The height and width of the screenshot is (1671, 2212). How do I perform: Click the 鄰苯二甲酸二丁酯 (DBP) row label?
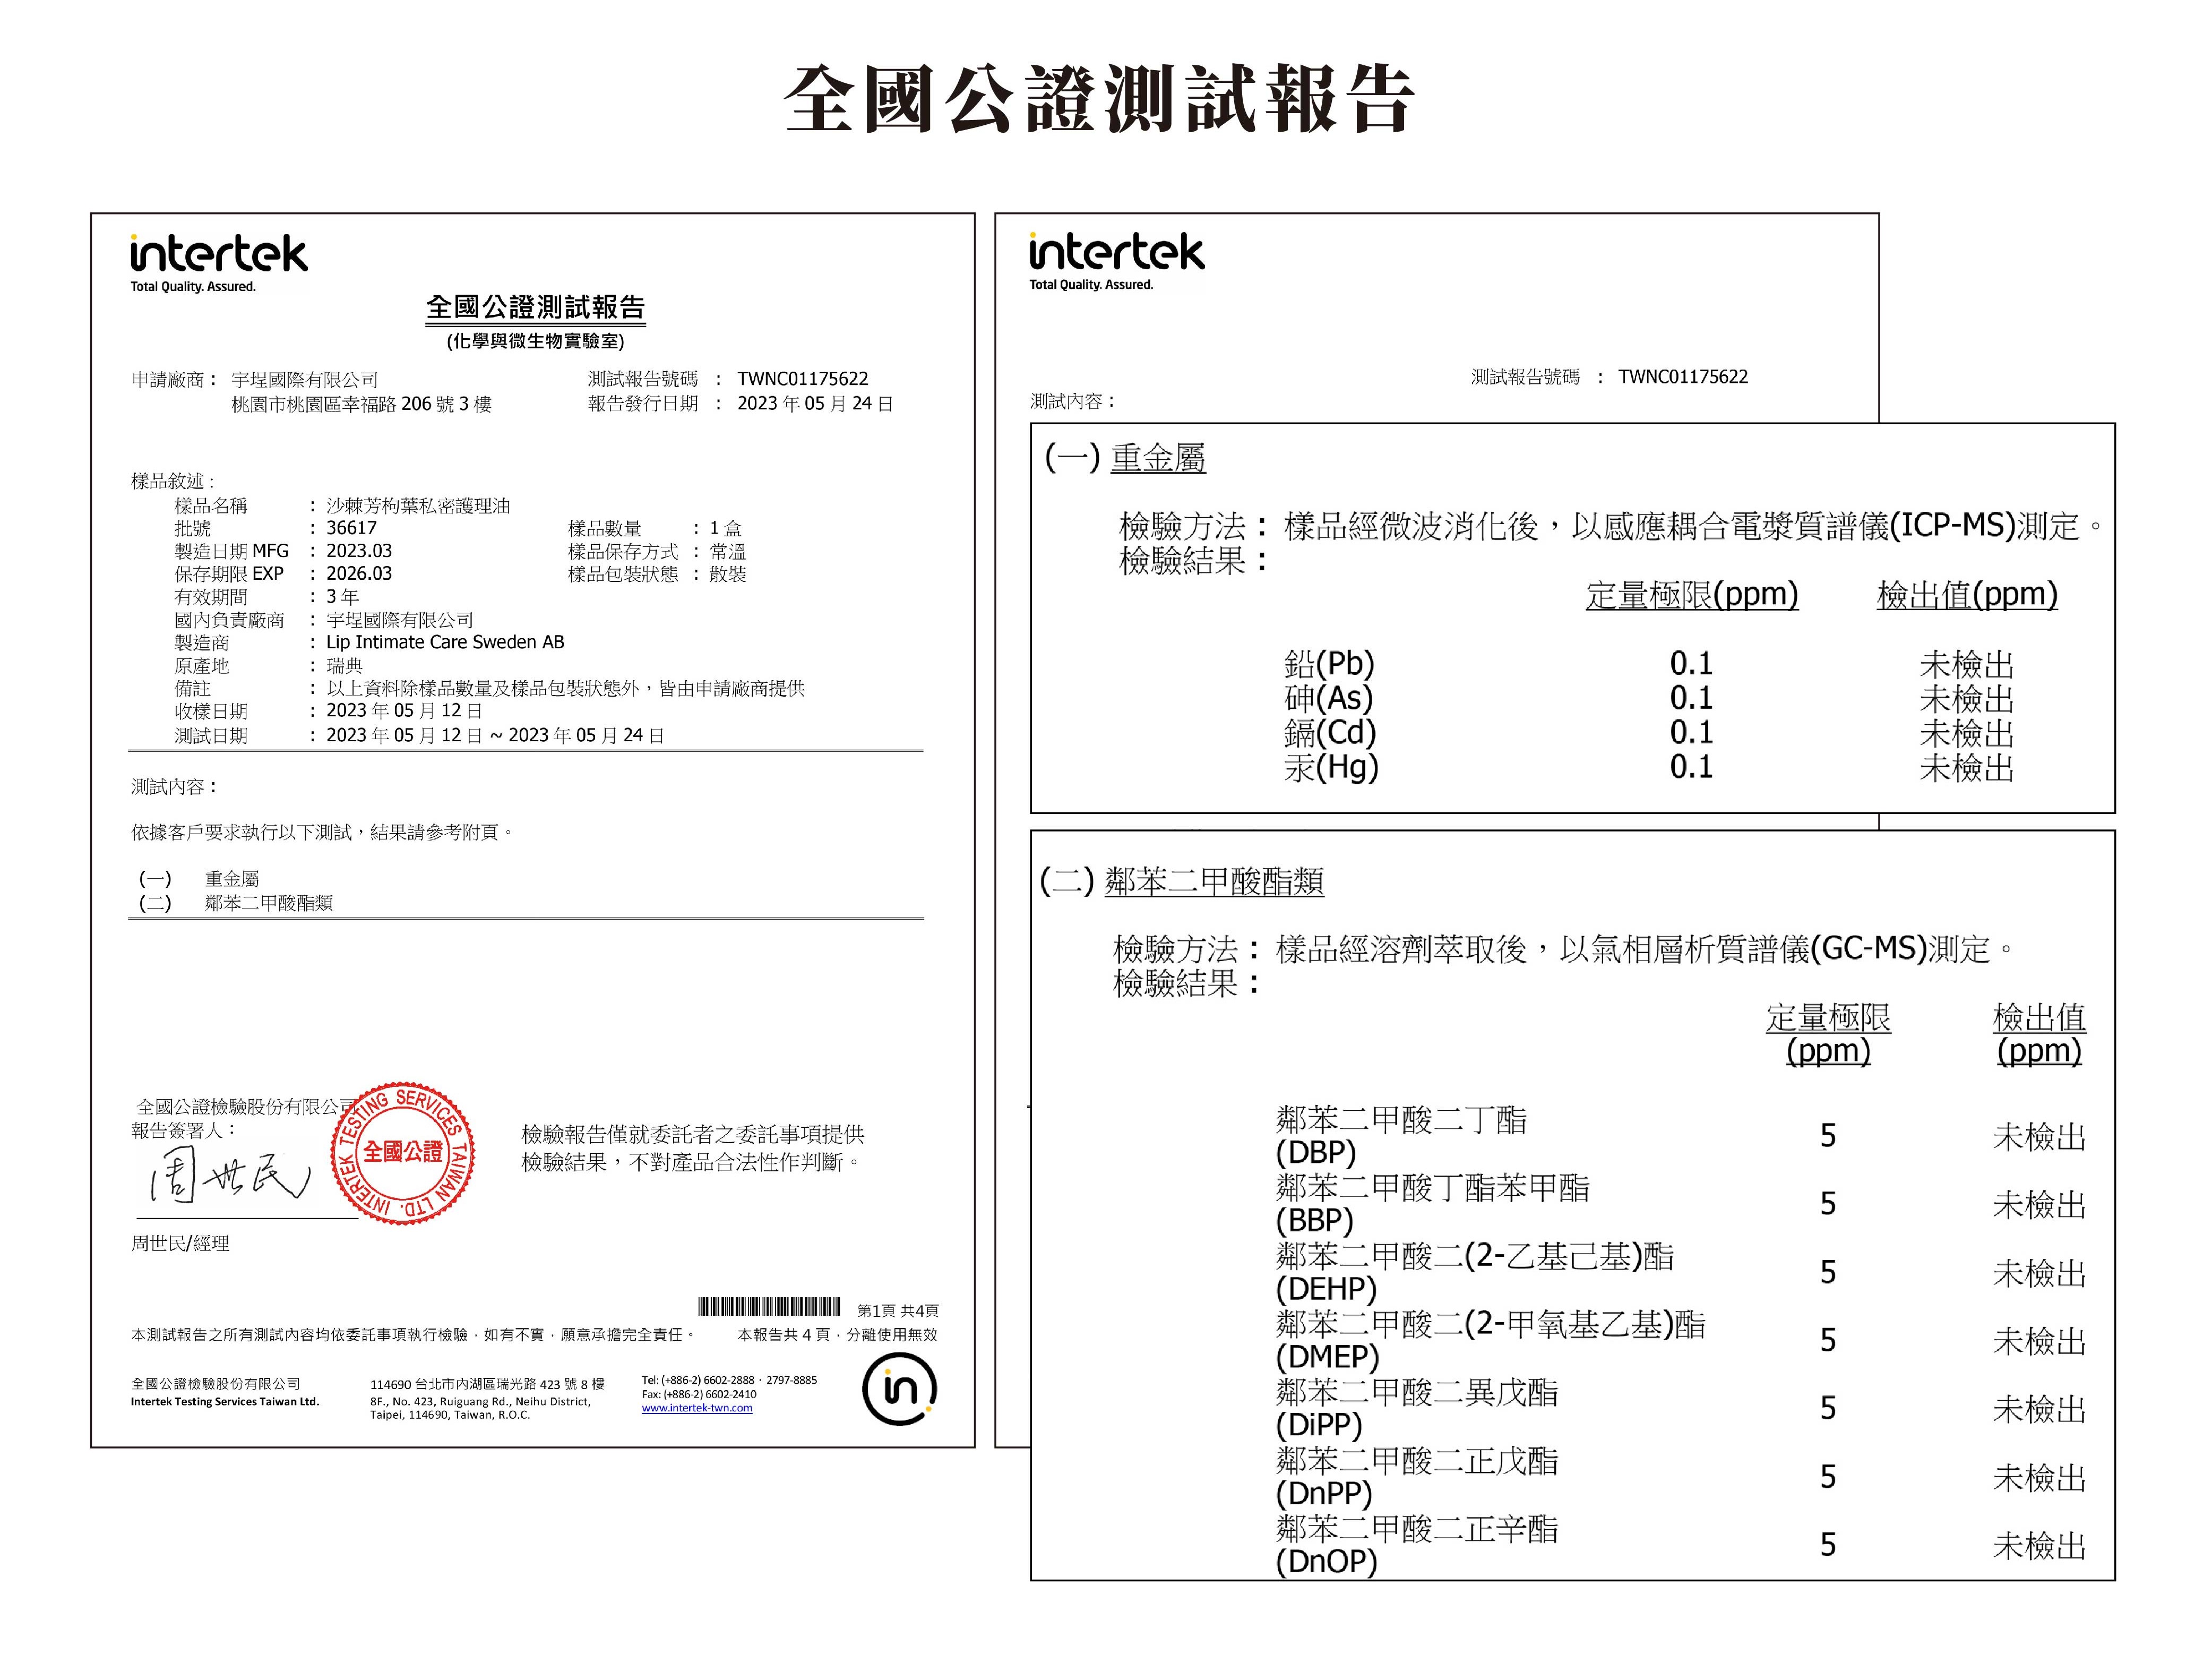pos(1401,1135)
